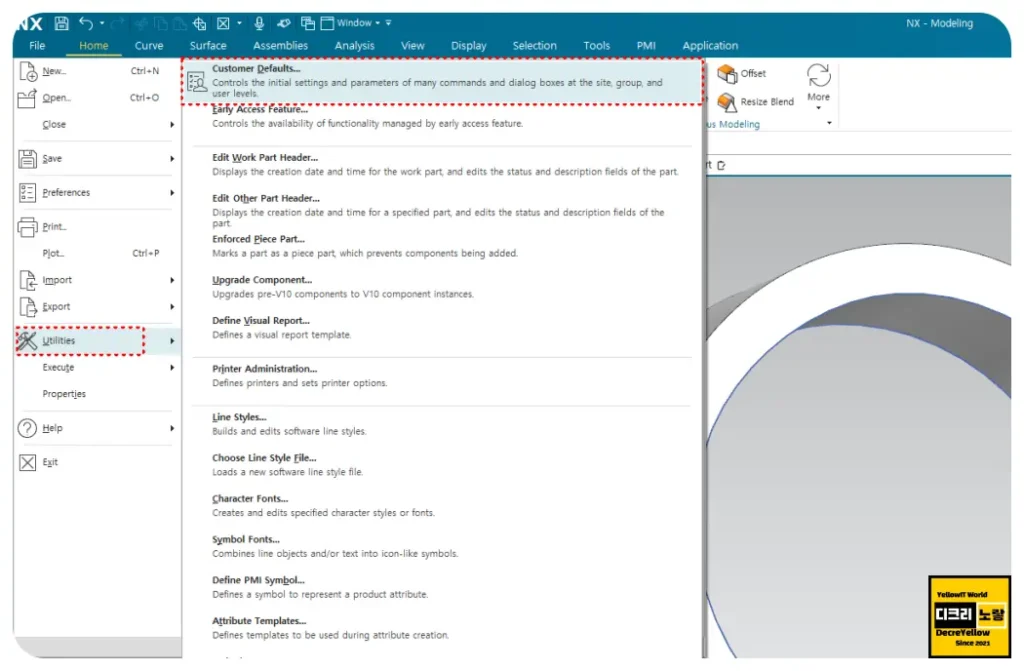Expand the Import submenu arrow

click(x=172, y=280)
